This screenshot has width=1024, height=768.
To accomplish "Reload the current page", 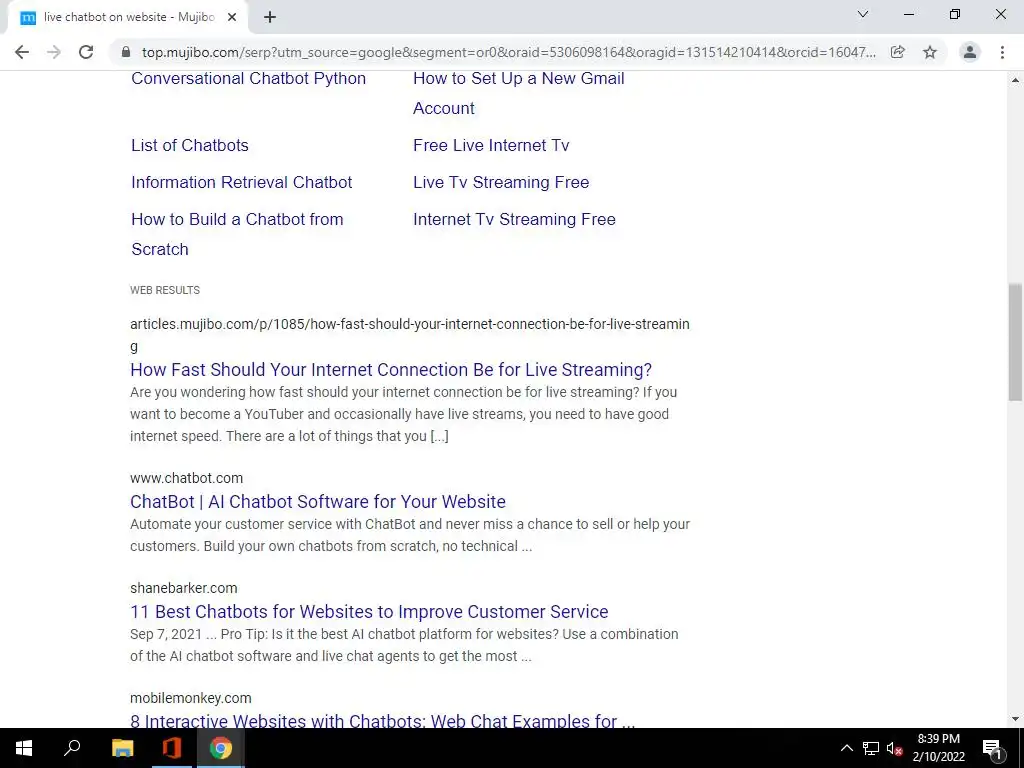I will (86, 52).
